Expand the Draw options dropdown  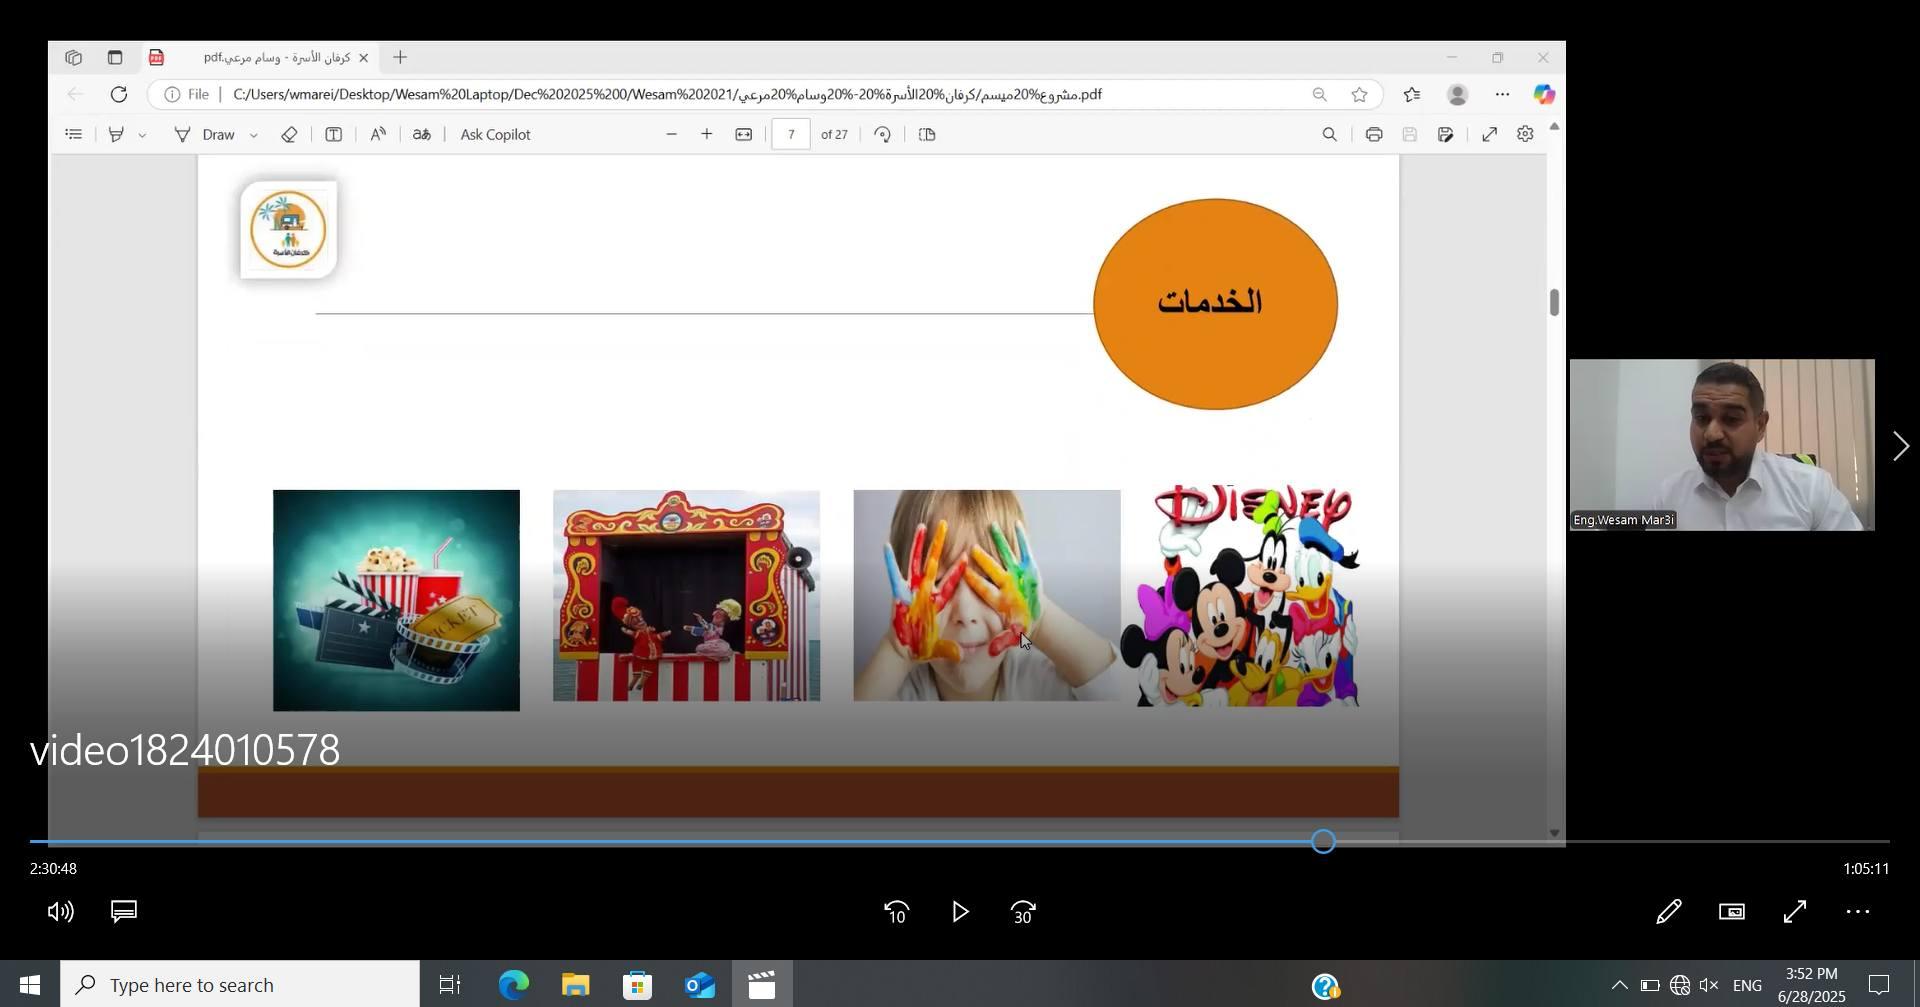pos(253,135)
